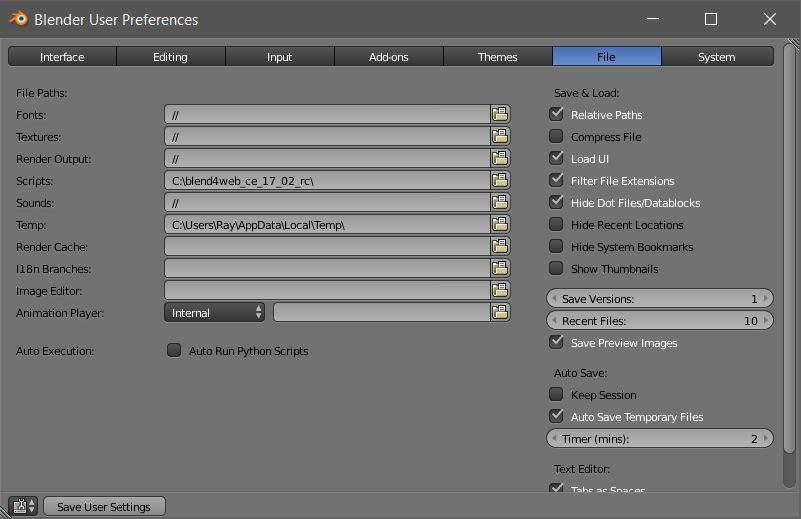801x519 pixels.
Task: Switch to the Editing tab
Action: point(171,56)
